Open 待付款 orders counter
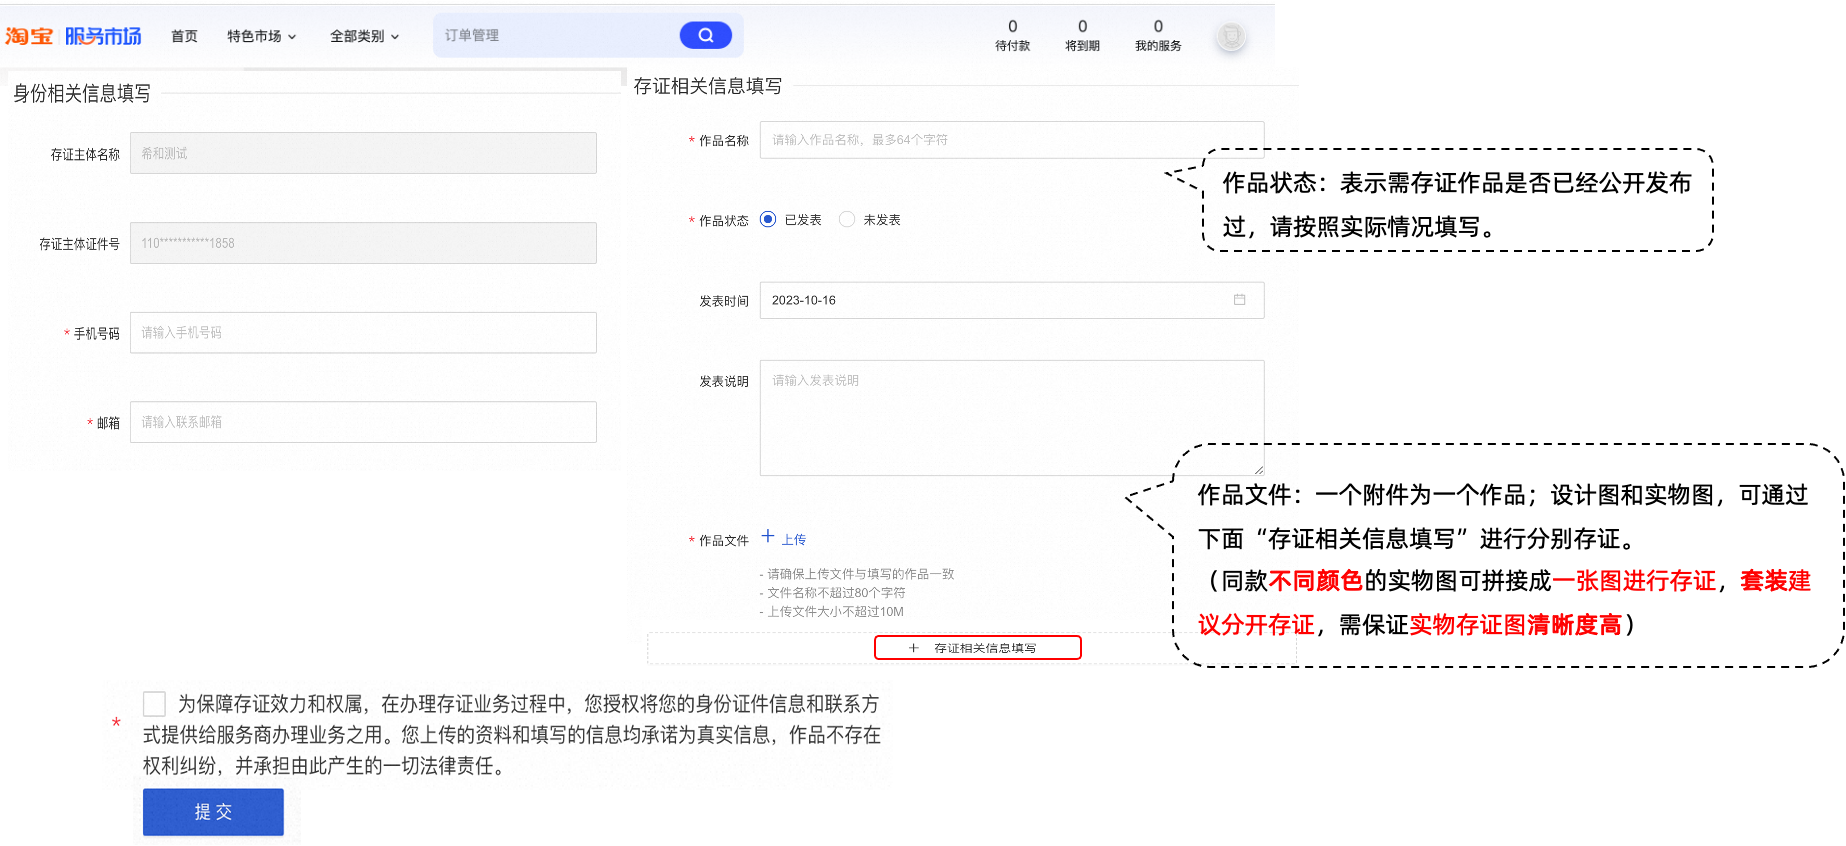 pyautogui.click(x=1012, y=36)
